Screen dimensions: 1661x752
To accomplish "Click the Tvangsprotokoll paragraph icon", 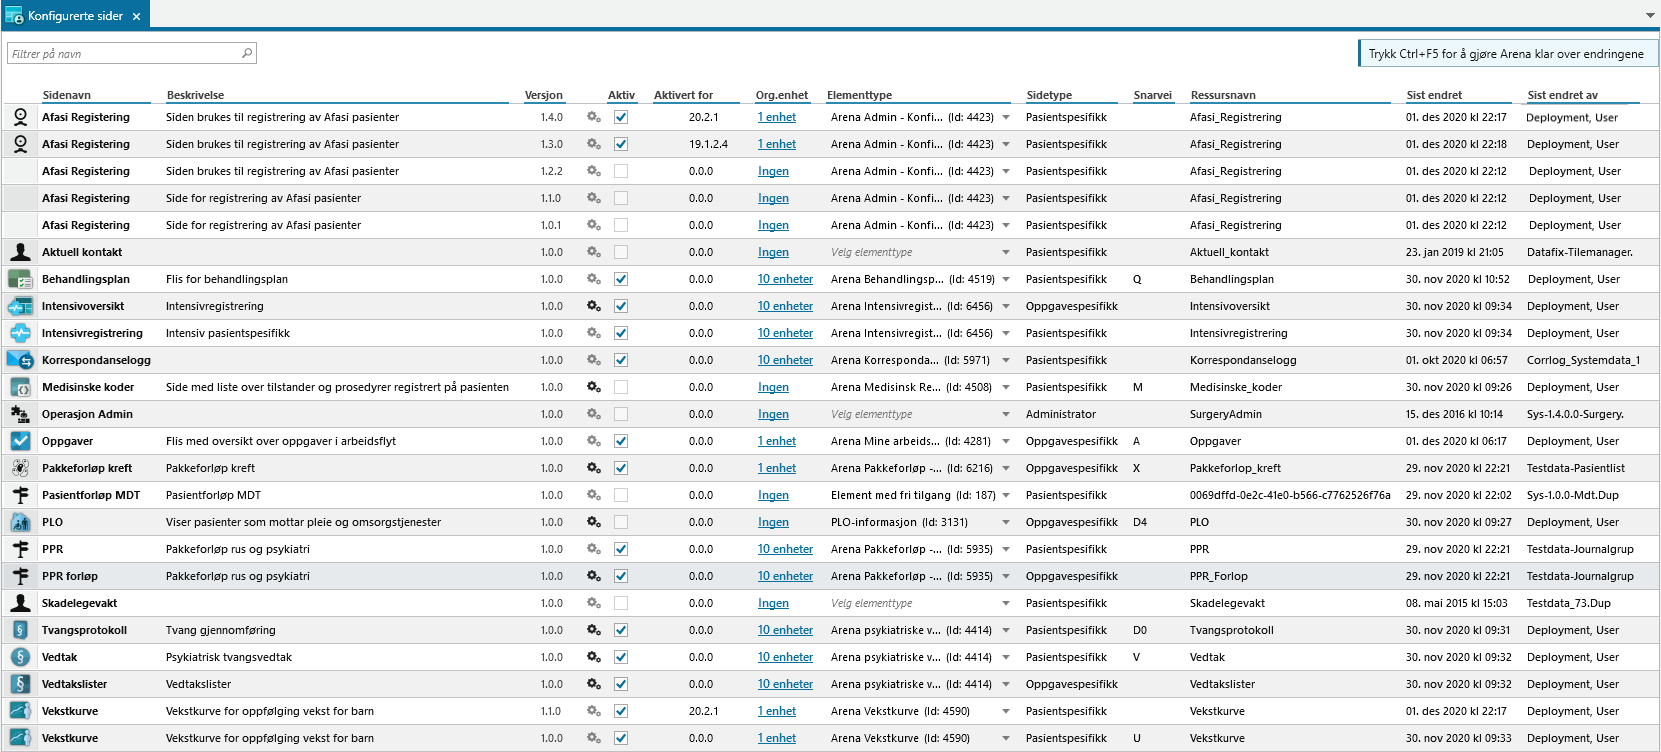I will tap(20, 630).
